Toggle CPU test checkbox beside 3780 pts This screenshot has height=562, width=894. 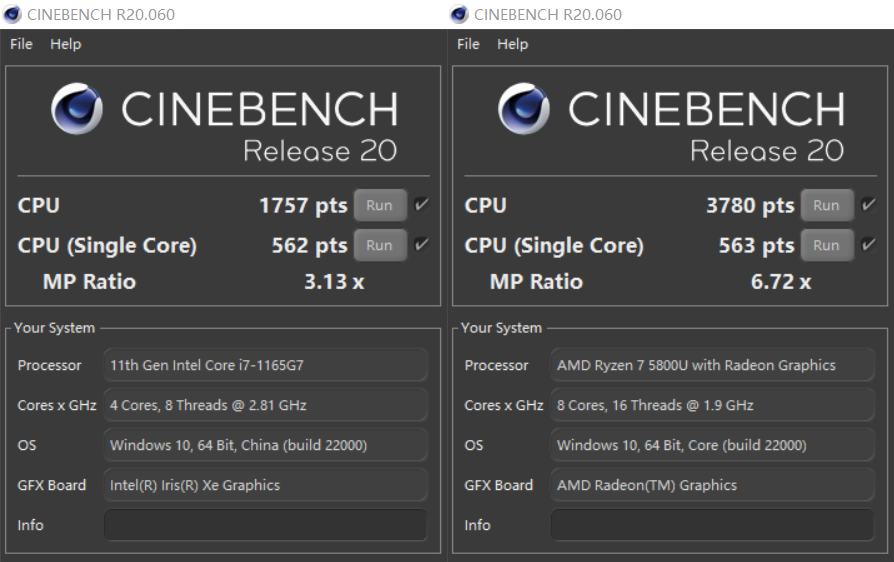[x=868, y=205]
